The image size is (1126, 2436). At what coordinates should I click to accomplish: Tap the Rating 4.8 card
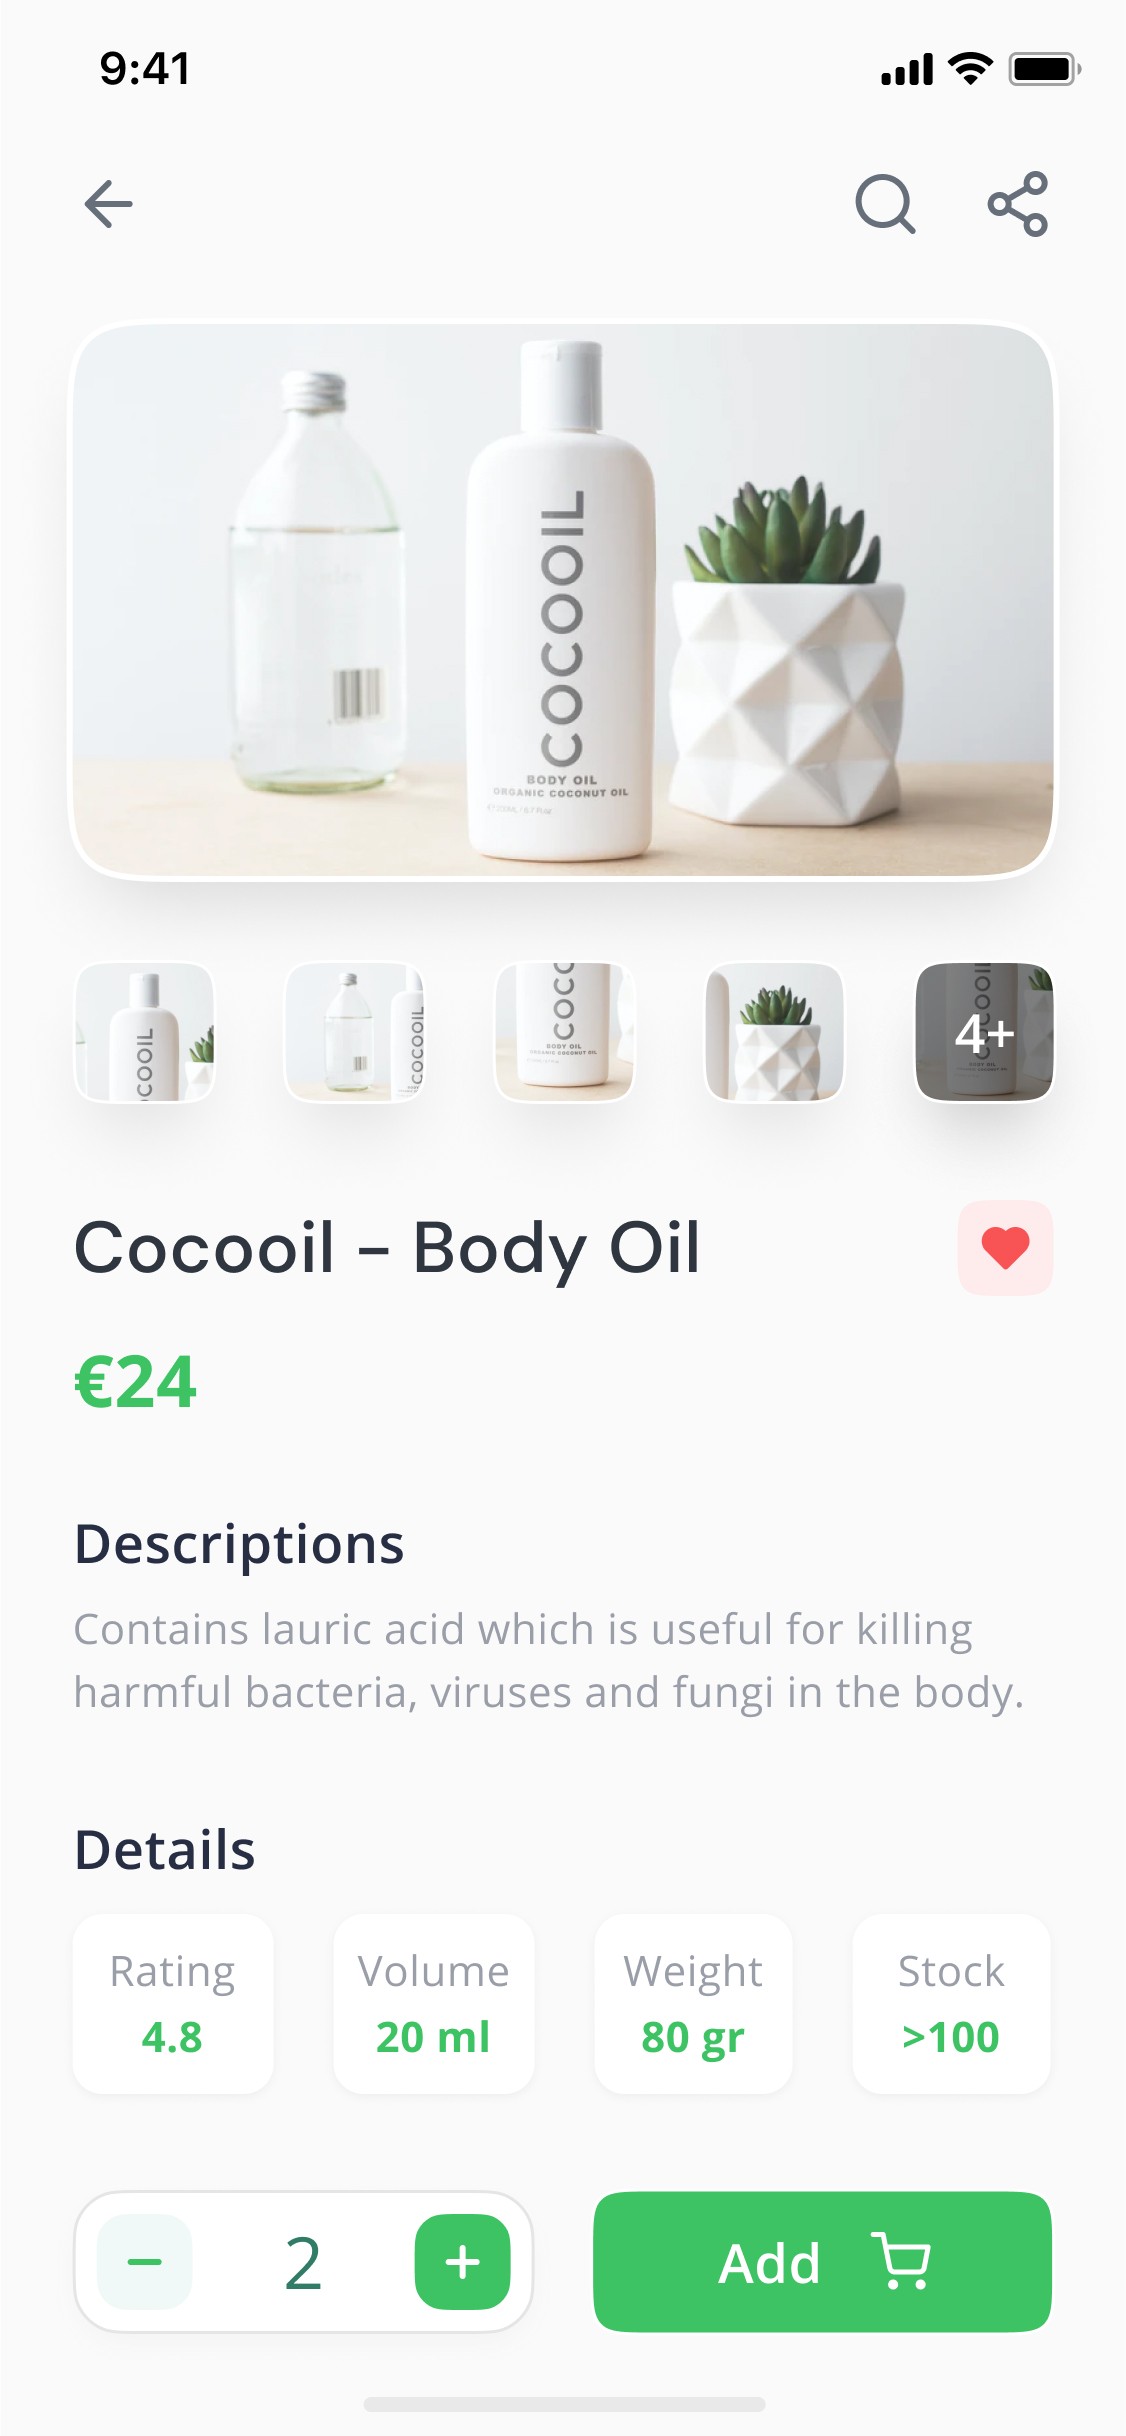173,2004
